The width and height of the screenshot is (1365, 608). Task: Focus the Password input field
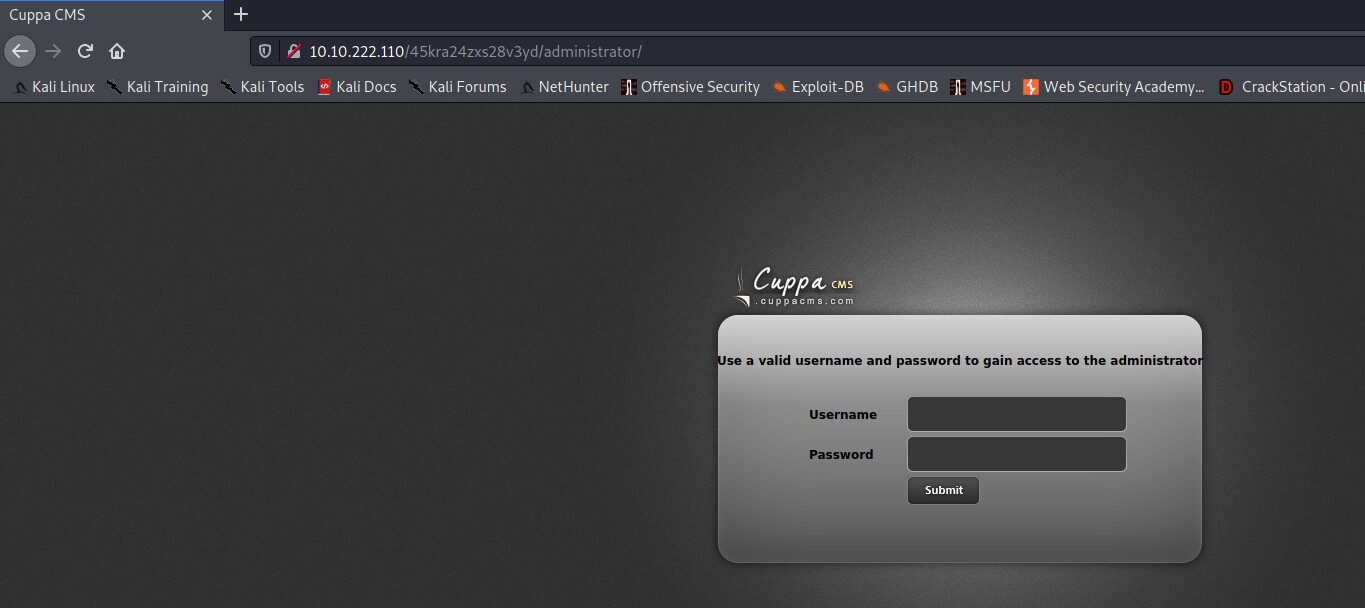pyautogui.click(x=1016, y=454)
